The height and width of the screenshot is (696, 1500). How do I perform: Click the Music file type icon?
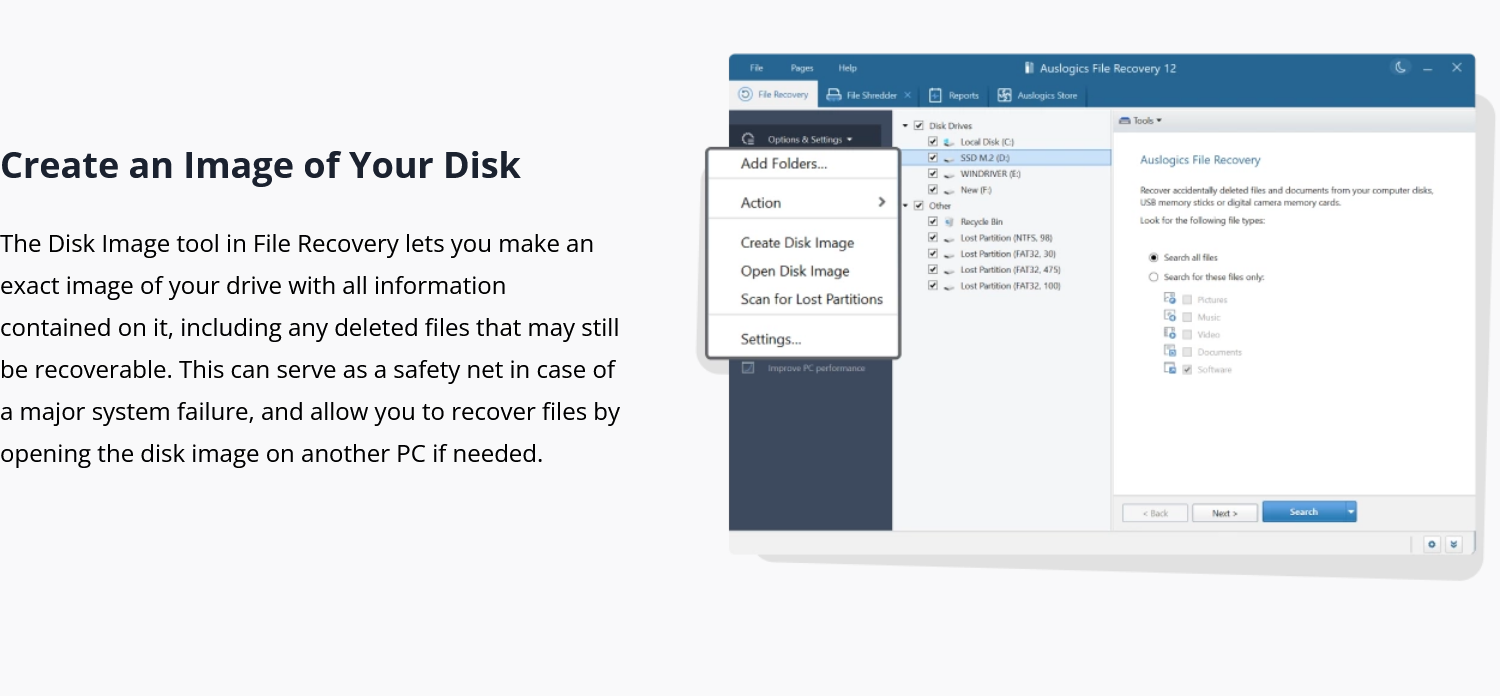pos(1170,316)
